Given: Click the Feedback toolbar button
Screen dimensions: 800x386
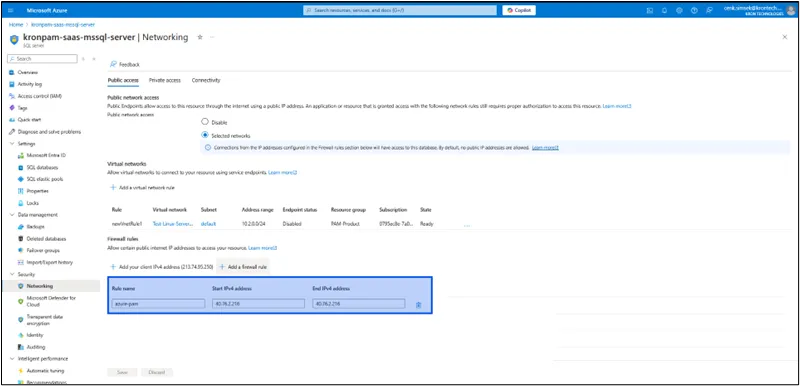Looking at the screenshot, I should tap(125, 64).
